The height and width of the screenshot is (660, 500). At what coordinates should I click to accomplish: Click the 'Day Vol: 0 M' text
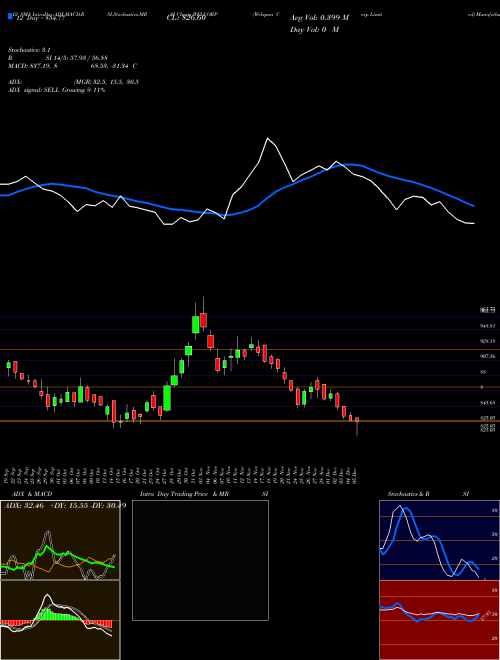tap(314, 30)
